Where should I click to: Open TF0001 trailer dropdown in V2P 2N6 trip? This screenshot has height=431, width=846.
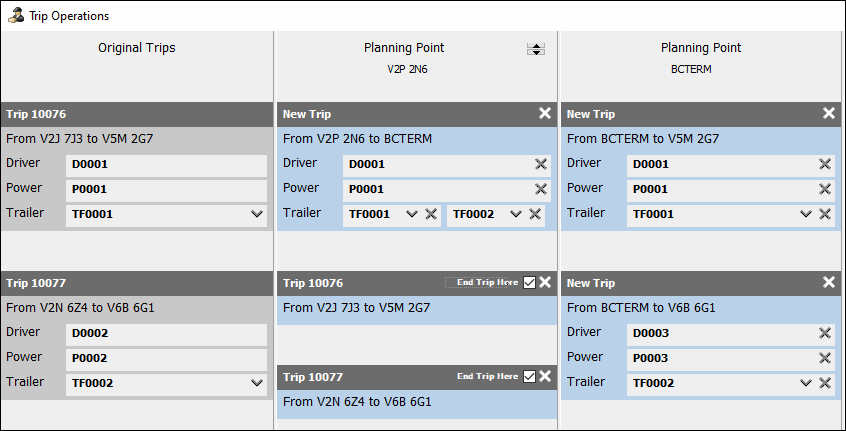point(412,214)
